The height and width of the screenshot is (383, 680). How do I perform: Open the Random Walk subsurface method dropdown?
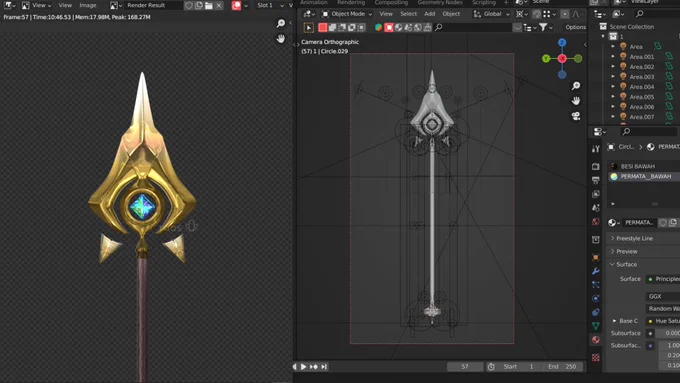(663, 308)
